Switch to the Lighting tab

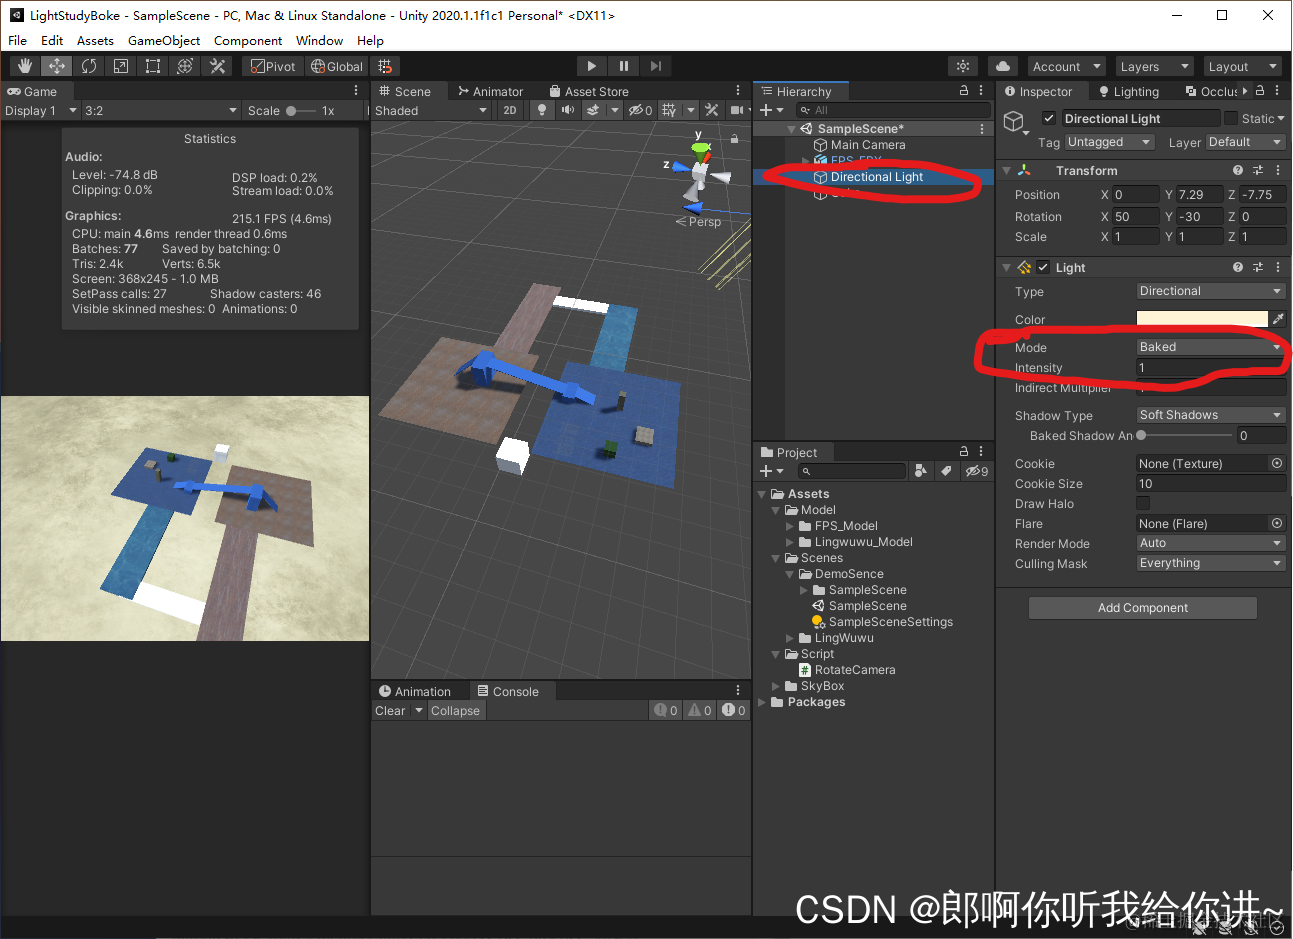(1128, 91)
